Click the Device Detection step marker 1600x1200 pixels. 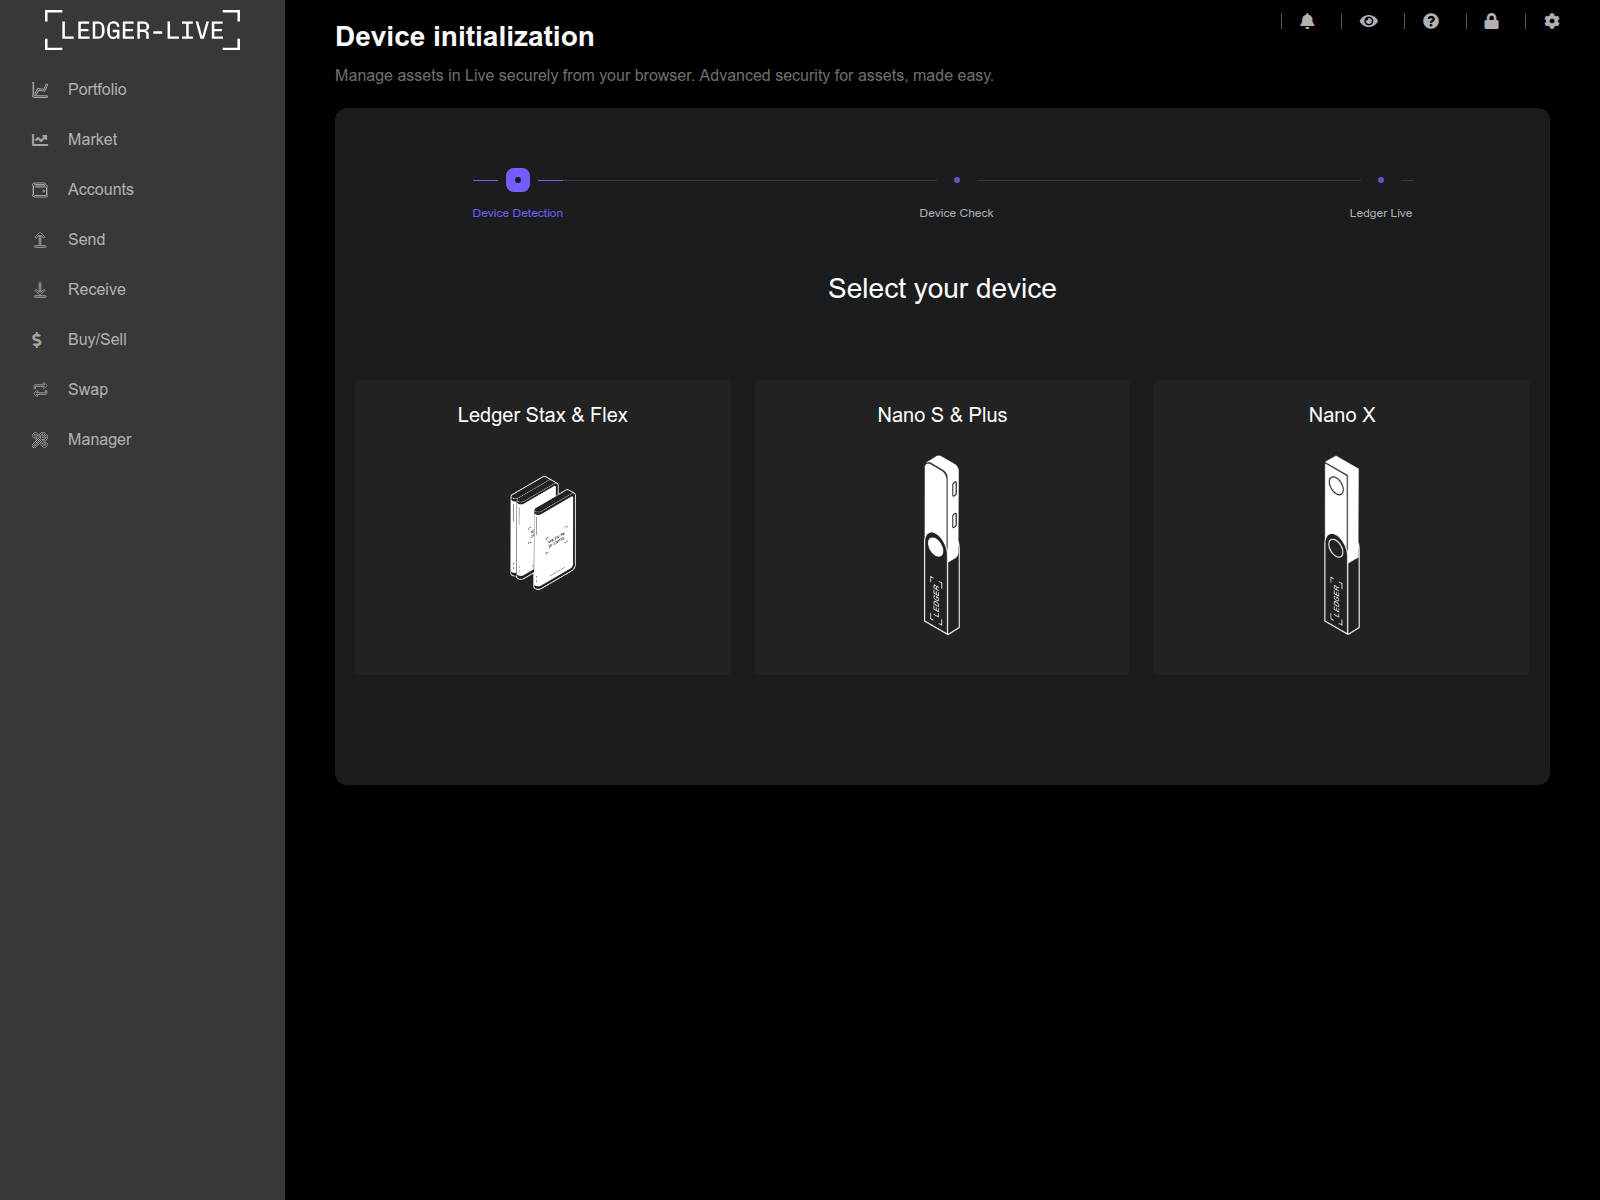click(x=518, y=180)
